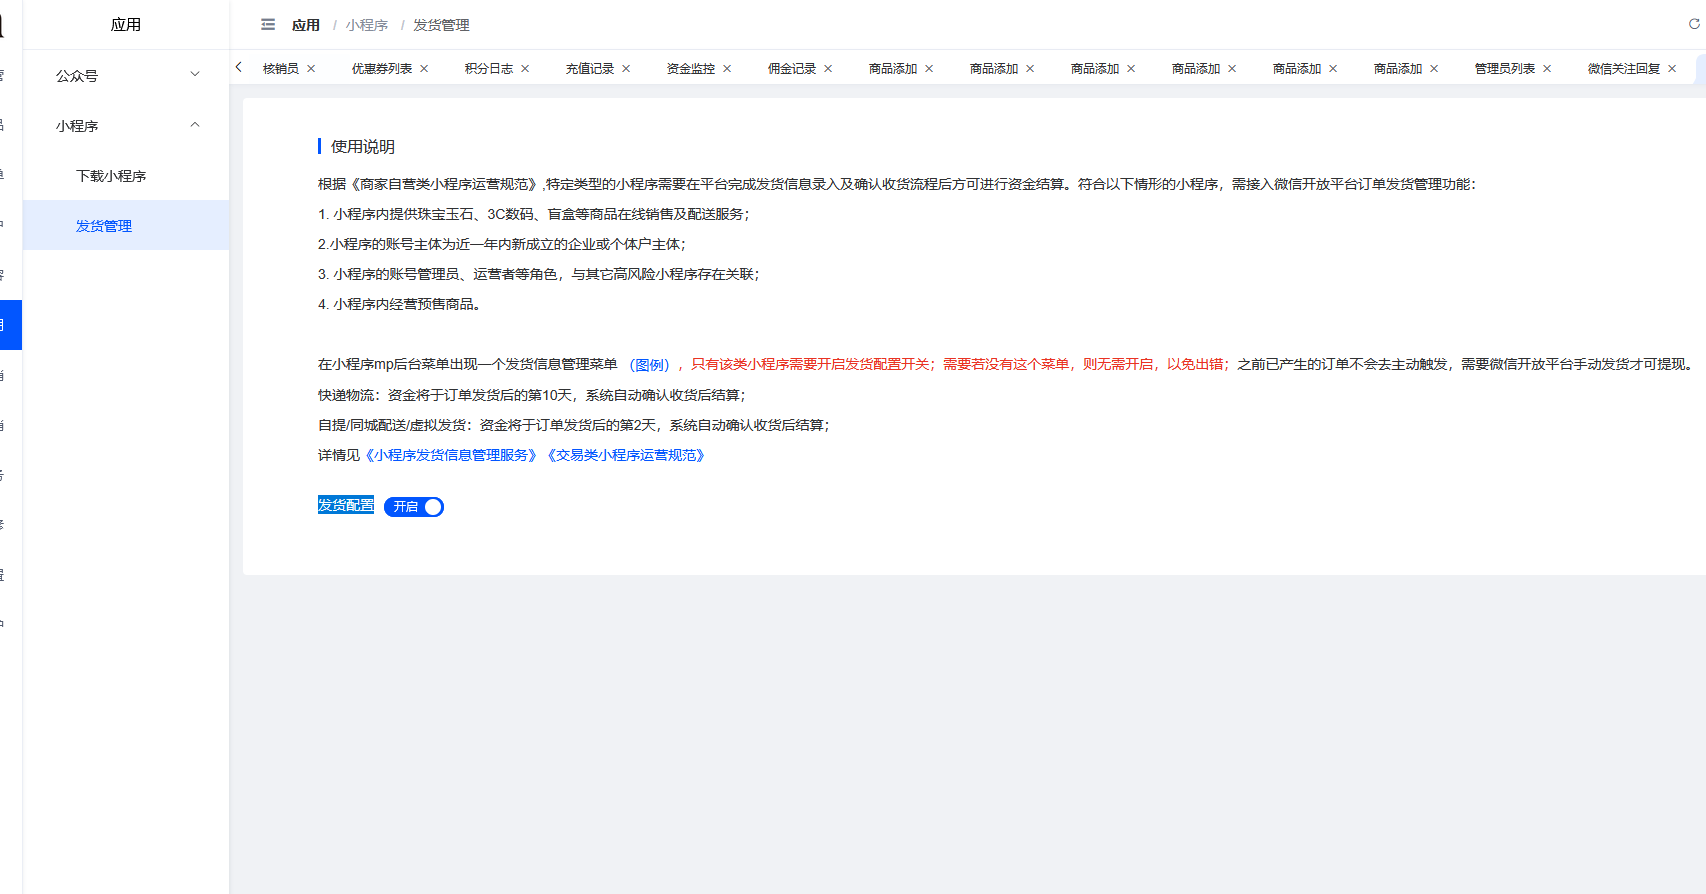Close the 管理员列表 tab
This screenshot has width=1706, height=894.
tap(1547, 69)
